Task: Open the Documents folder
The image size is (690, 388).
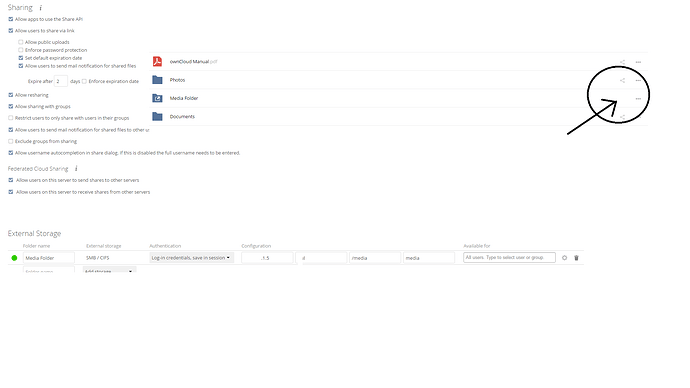Action: pos(182,117)
